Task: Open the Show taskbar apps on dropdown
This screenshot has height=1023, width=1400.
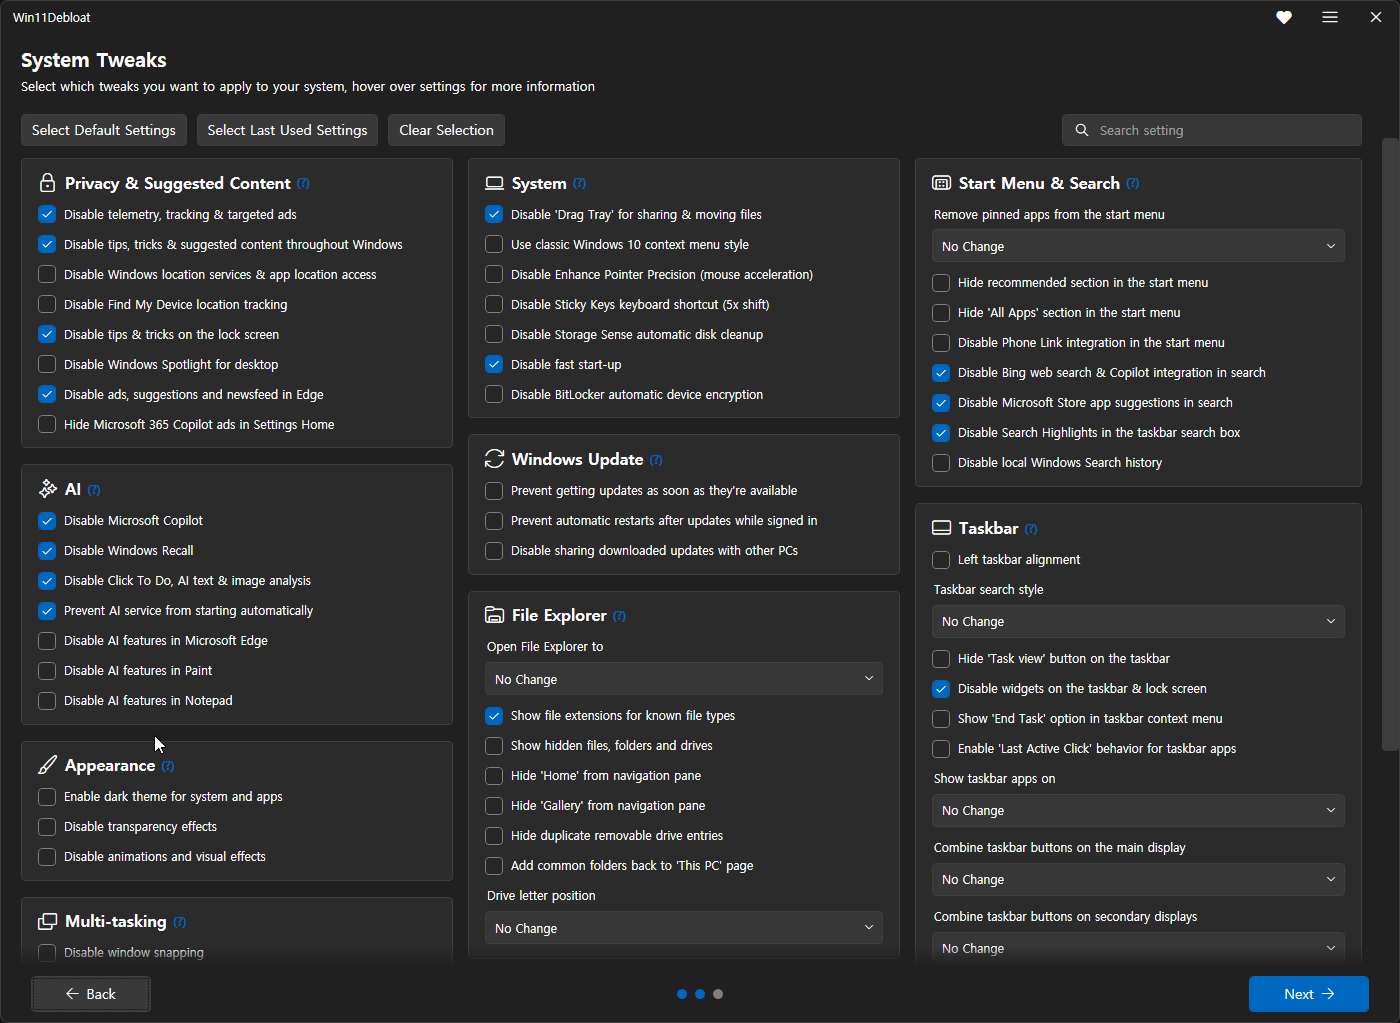Action: click(x=1138, y=810)
